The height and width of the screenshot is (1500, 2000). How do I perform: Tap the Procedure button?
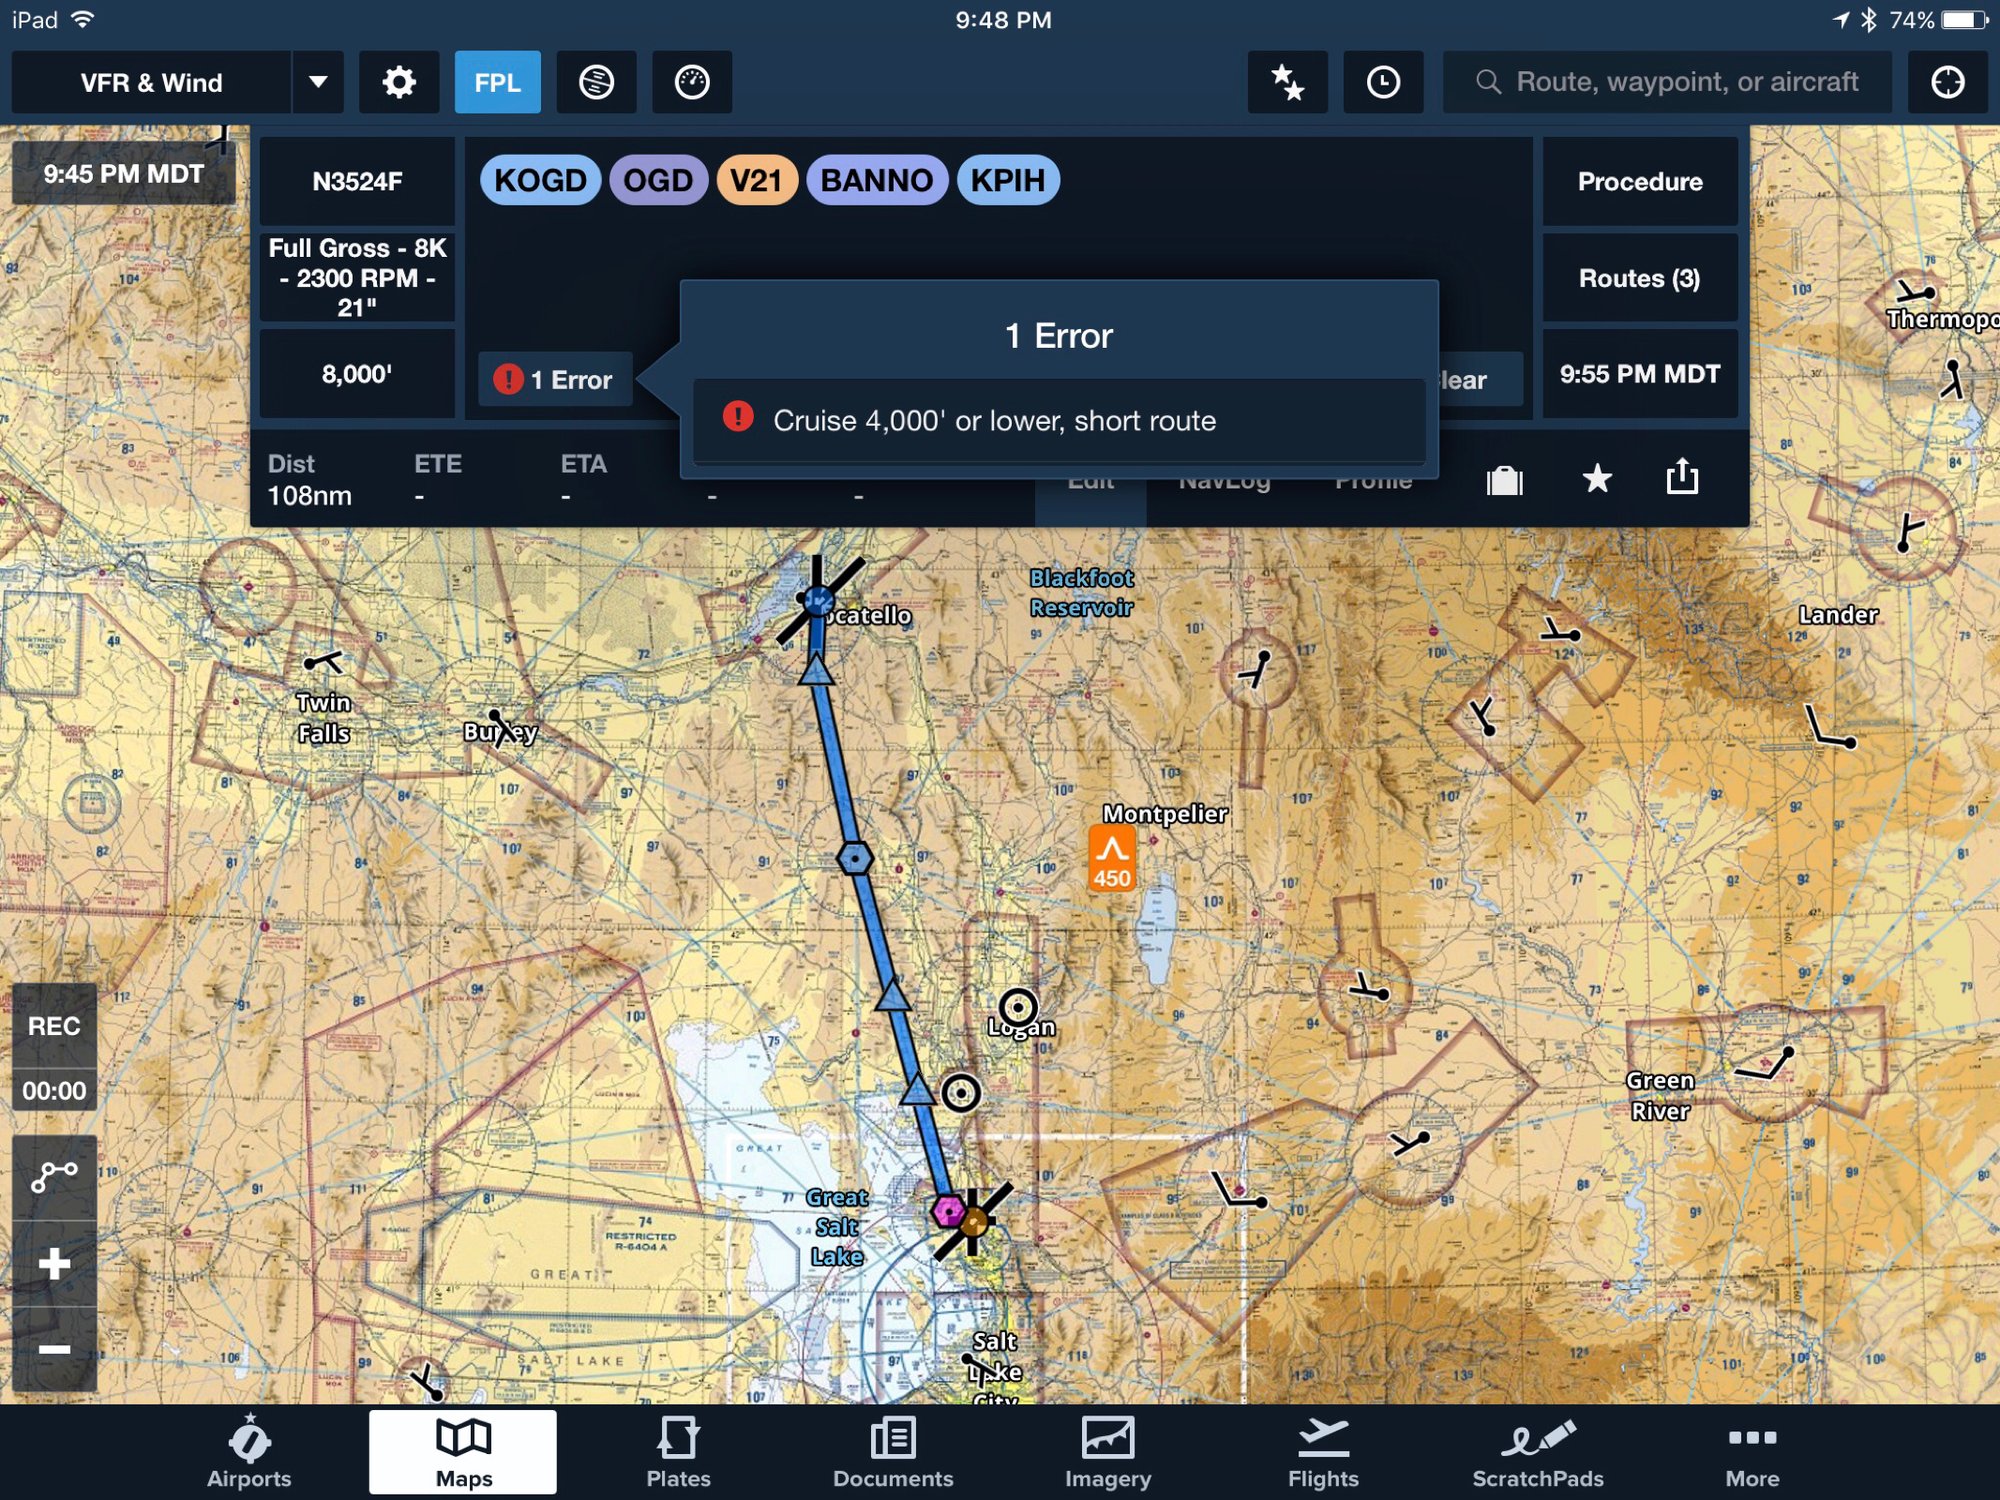coord(1640,182)
